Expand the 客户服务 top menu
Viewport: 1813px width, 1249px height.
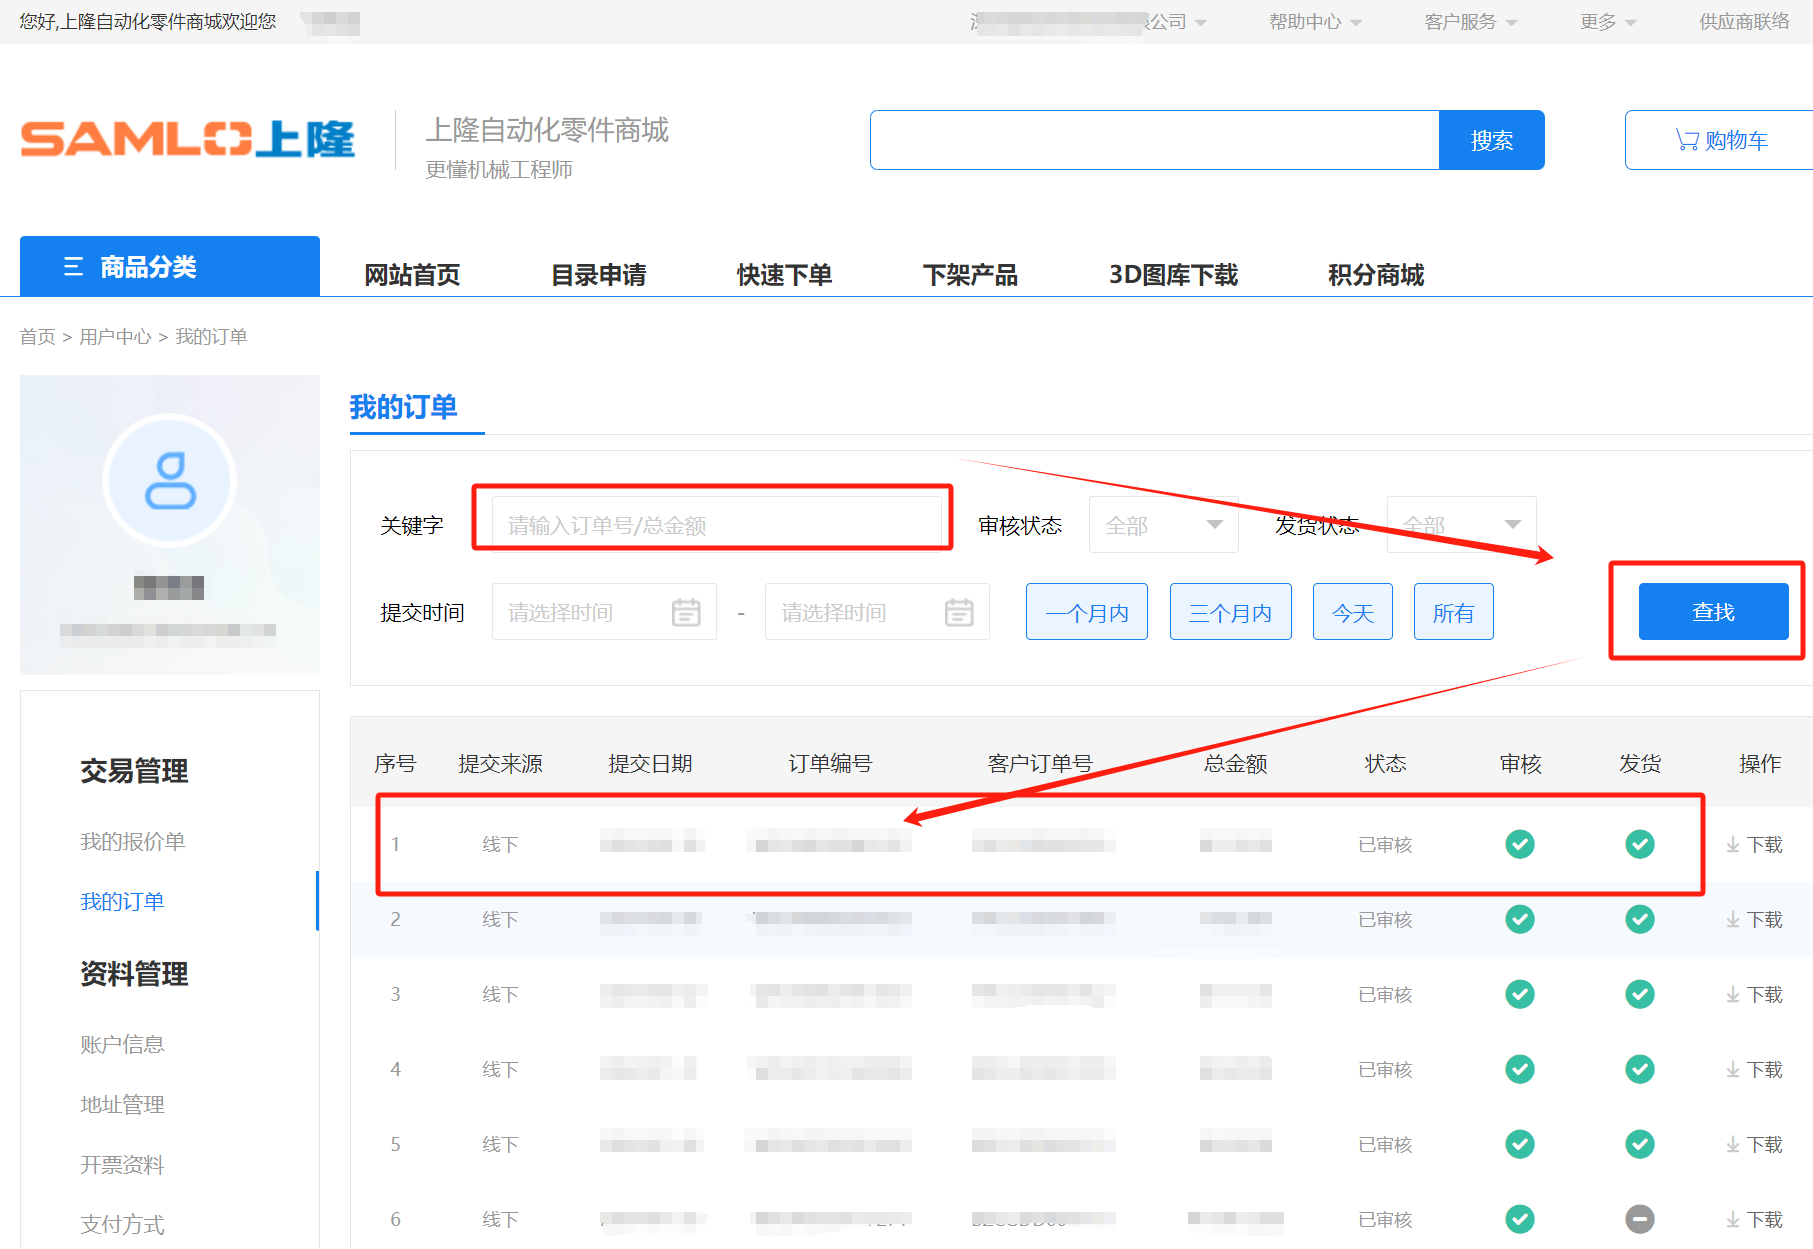click(x=1470, y=22)
